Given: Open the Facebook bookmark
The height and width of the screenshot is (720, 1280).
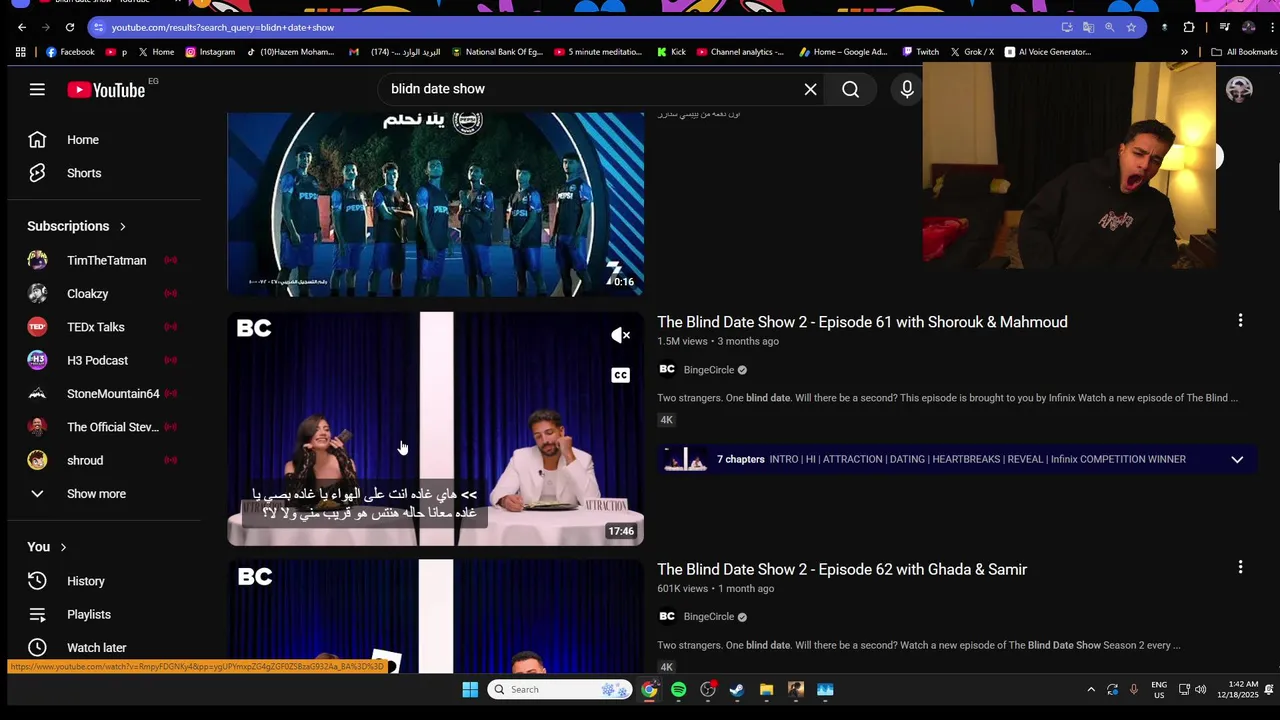Looking at the screenshot, I should click(70, 52).
